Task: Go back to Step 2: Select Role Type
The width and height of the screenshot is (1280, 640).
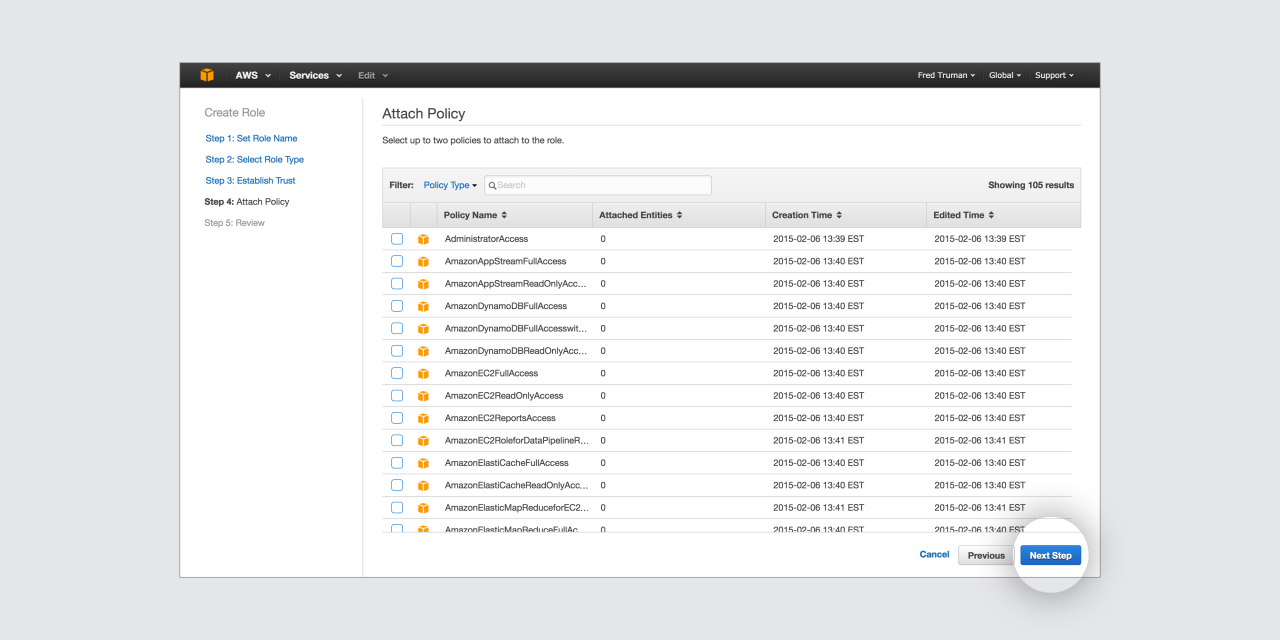Action: 254,160
